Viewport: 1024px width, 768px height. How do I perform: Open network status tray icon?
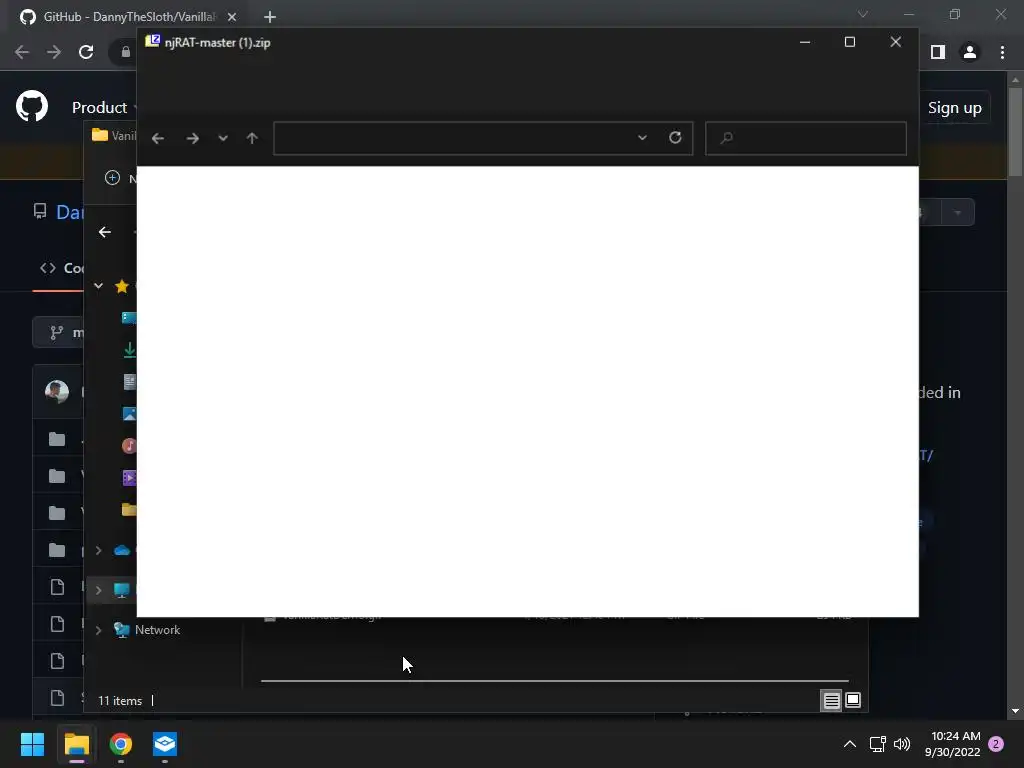coord(877,744)
